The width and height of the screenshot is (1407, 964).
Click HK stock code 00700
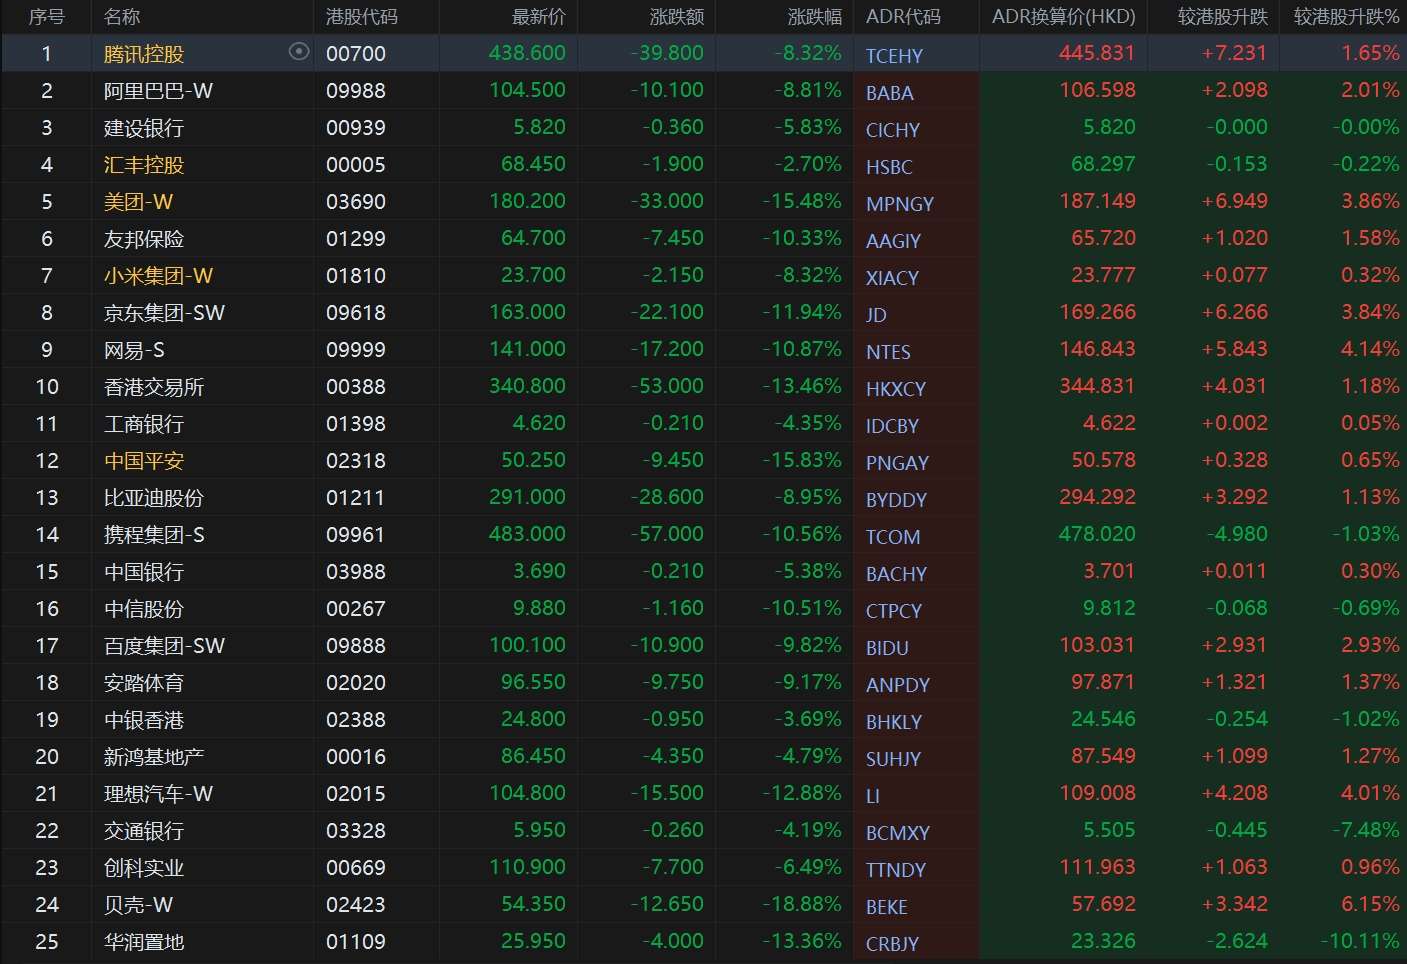tap(356, 54)
